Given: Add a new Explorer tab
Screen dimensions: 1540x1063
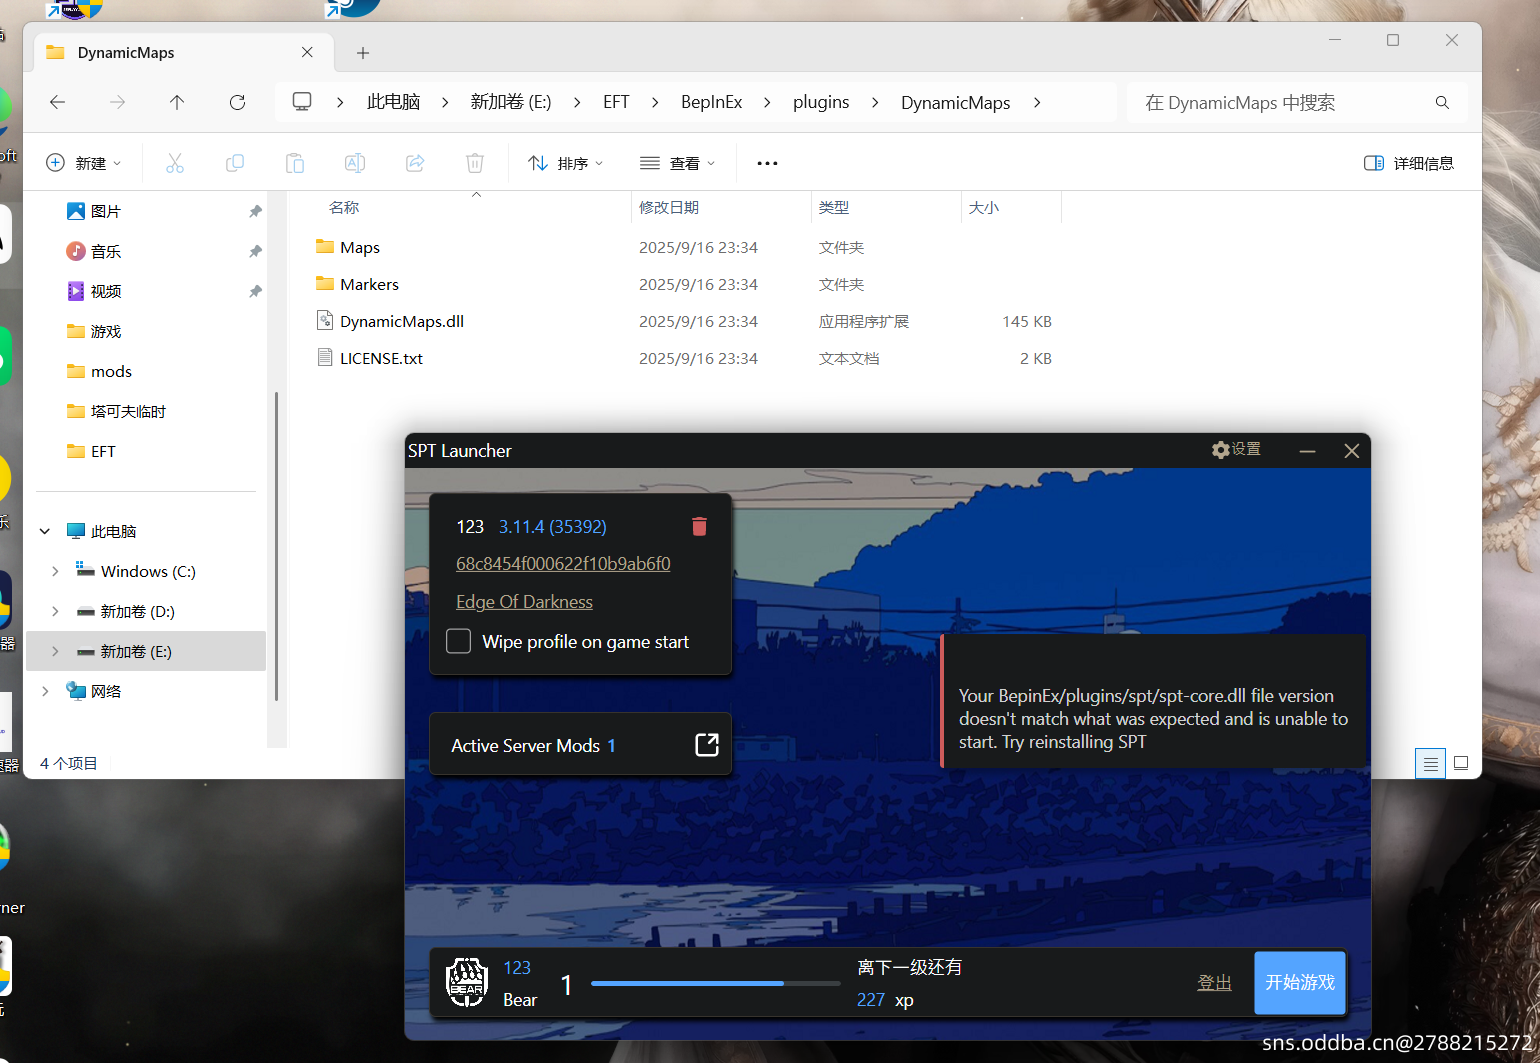Looking at the screenshot, I should (x=363, y=52).
